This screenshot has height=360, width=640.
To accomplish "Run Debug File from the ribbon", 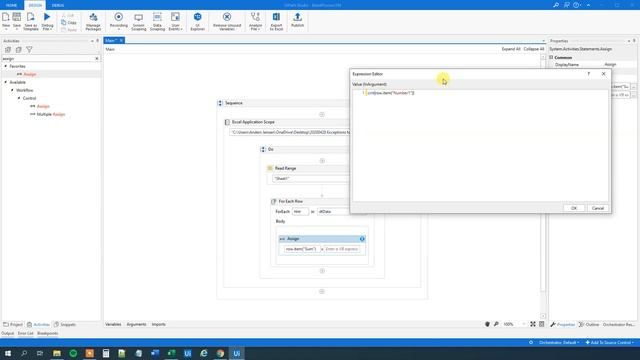I will 47,21.
